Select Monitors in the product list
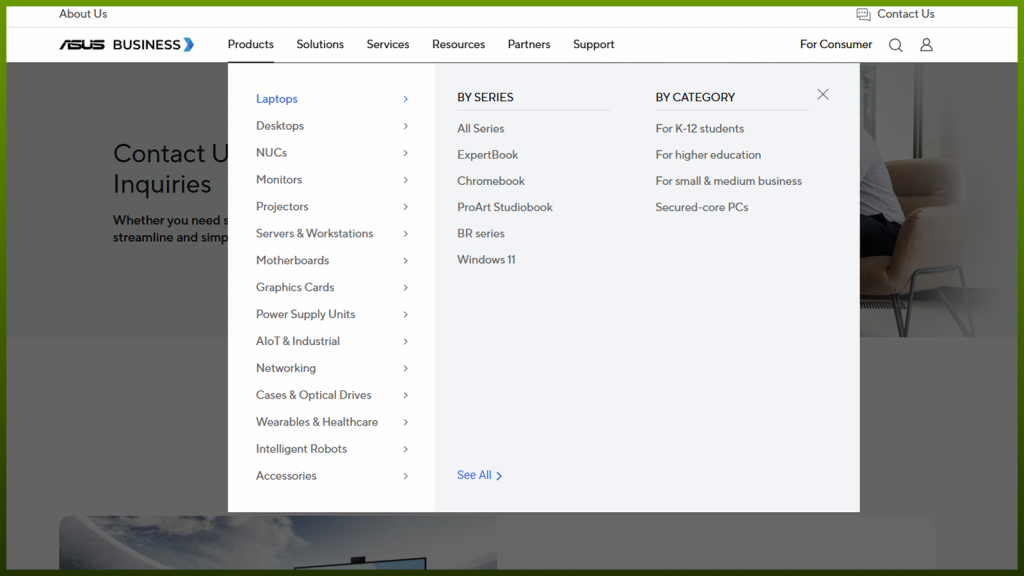 click(x=279, y=180)
